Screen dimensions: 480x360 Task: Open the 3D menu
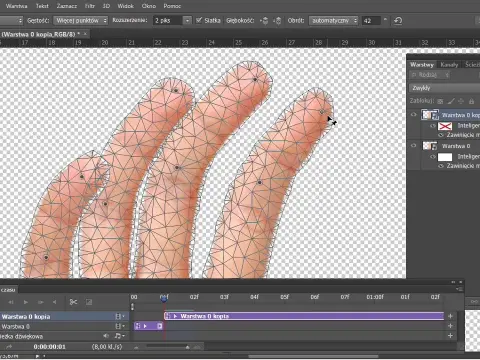pos(106,6)
